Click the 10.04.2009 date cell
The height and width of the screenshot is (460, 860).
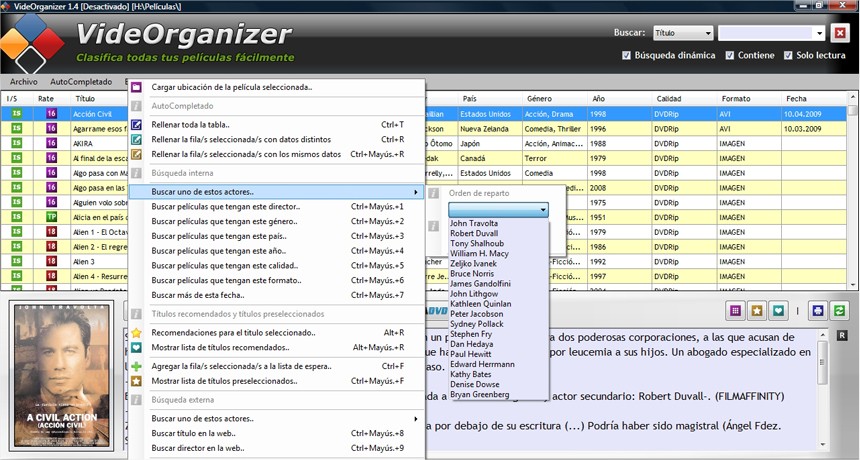(x=813, y=113)
